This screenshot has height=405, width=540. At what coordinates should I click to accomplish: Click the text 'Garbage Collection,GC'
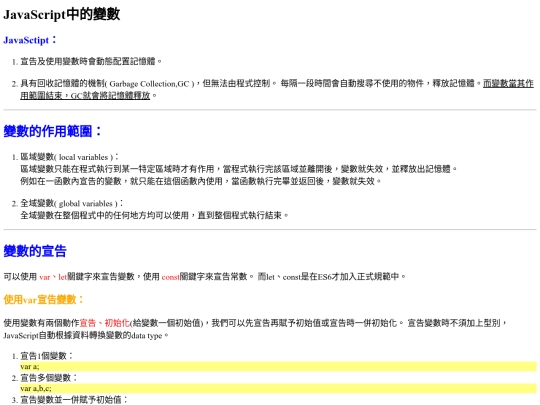click(149, 84)
